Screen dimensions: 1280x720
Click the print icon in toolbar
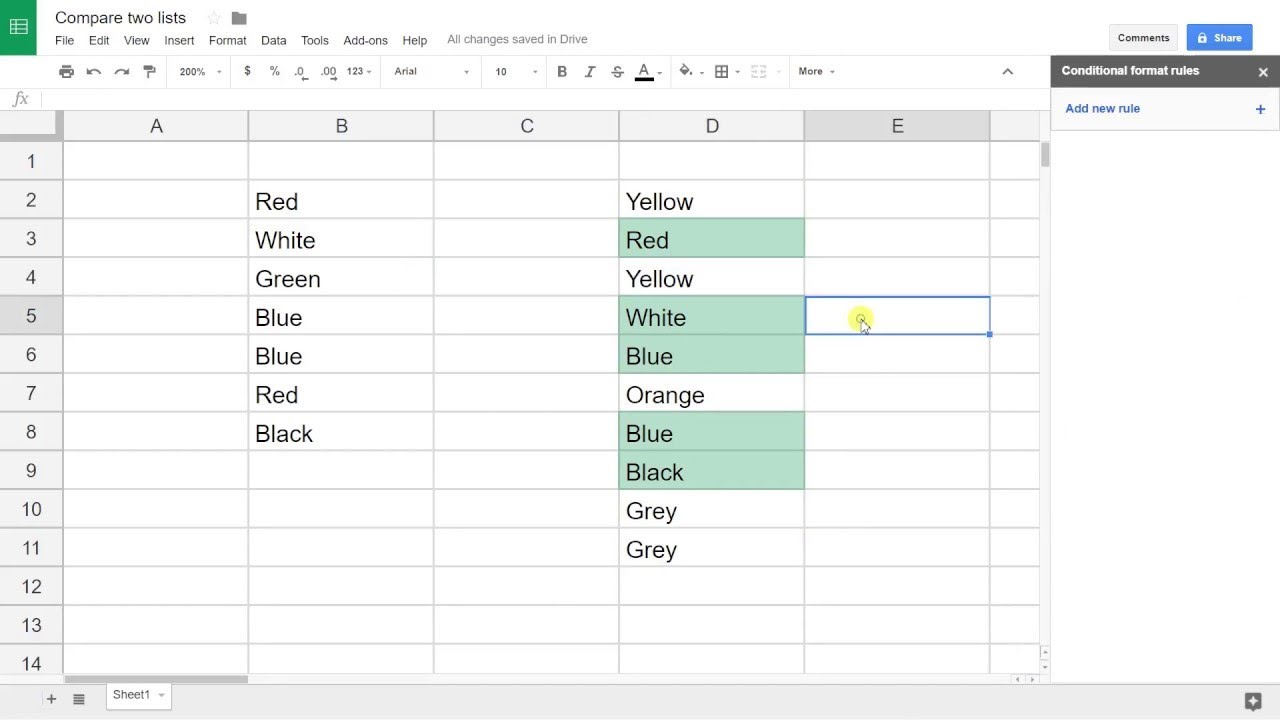(66, 71)
